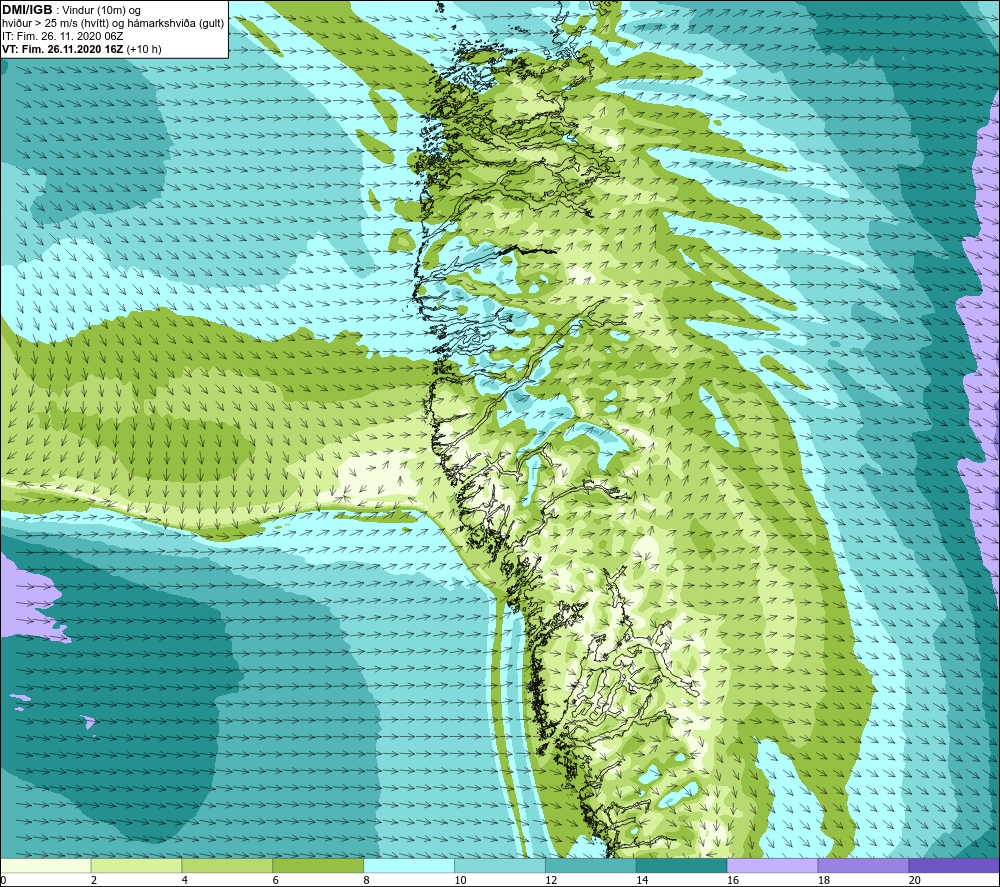Click the 8–10 m/s pale cyan legend swatch
1000x887 pixels.
409,865
